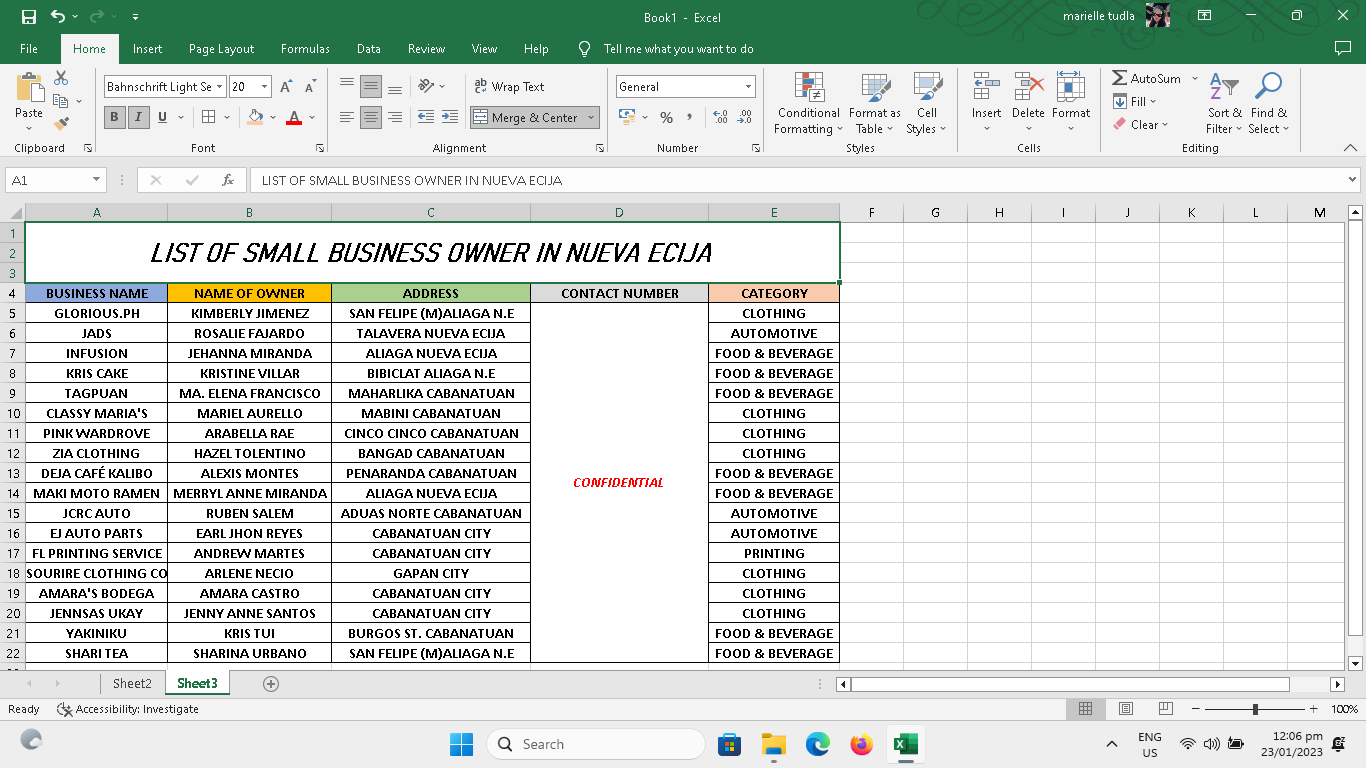
Task: Expand the formula bar
Action: pos(1353,180)
